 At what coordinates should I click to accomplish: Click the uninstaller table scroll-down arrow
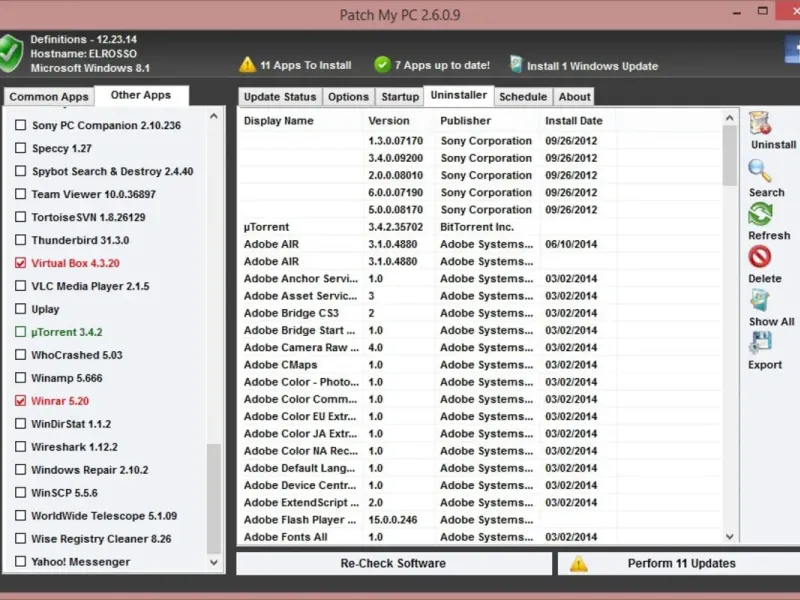coord(730,537)
